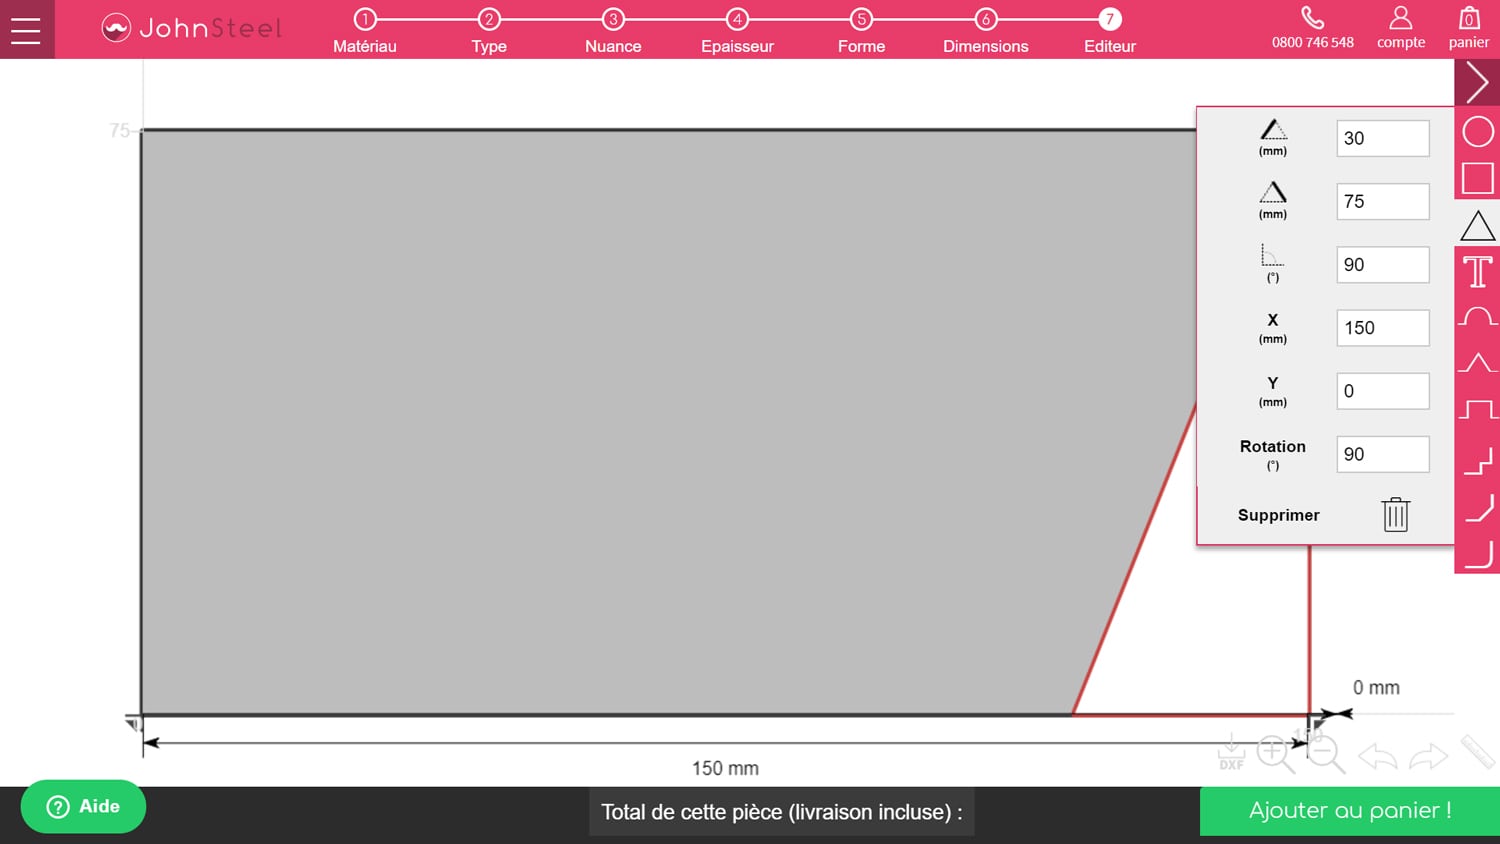
Task: Click the trash icon next to Supprimer
Action: tap(1395, 515)
